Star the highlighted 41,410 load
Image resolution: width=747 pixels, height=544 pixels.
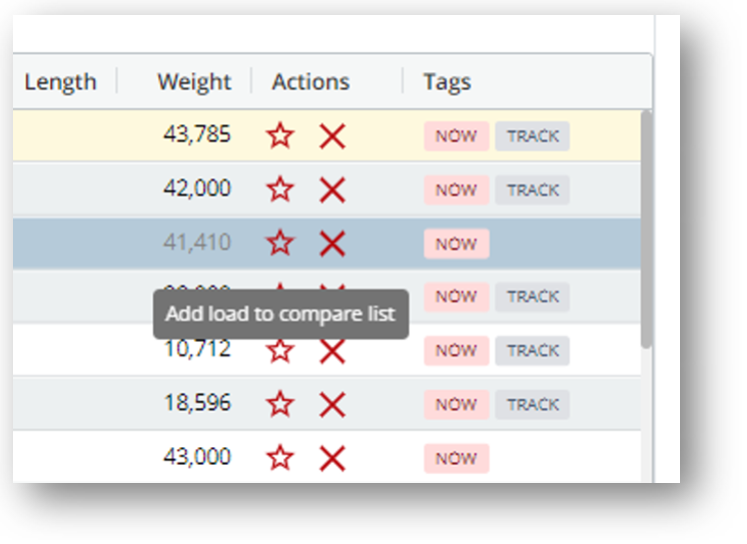coord(281,243)
